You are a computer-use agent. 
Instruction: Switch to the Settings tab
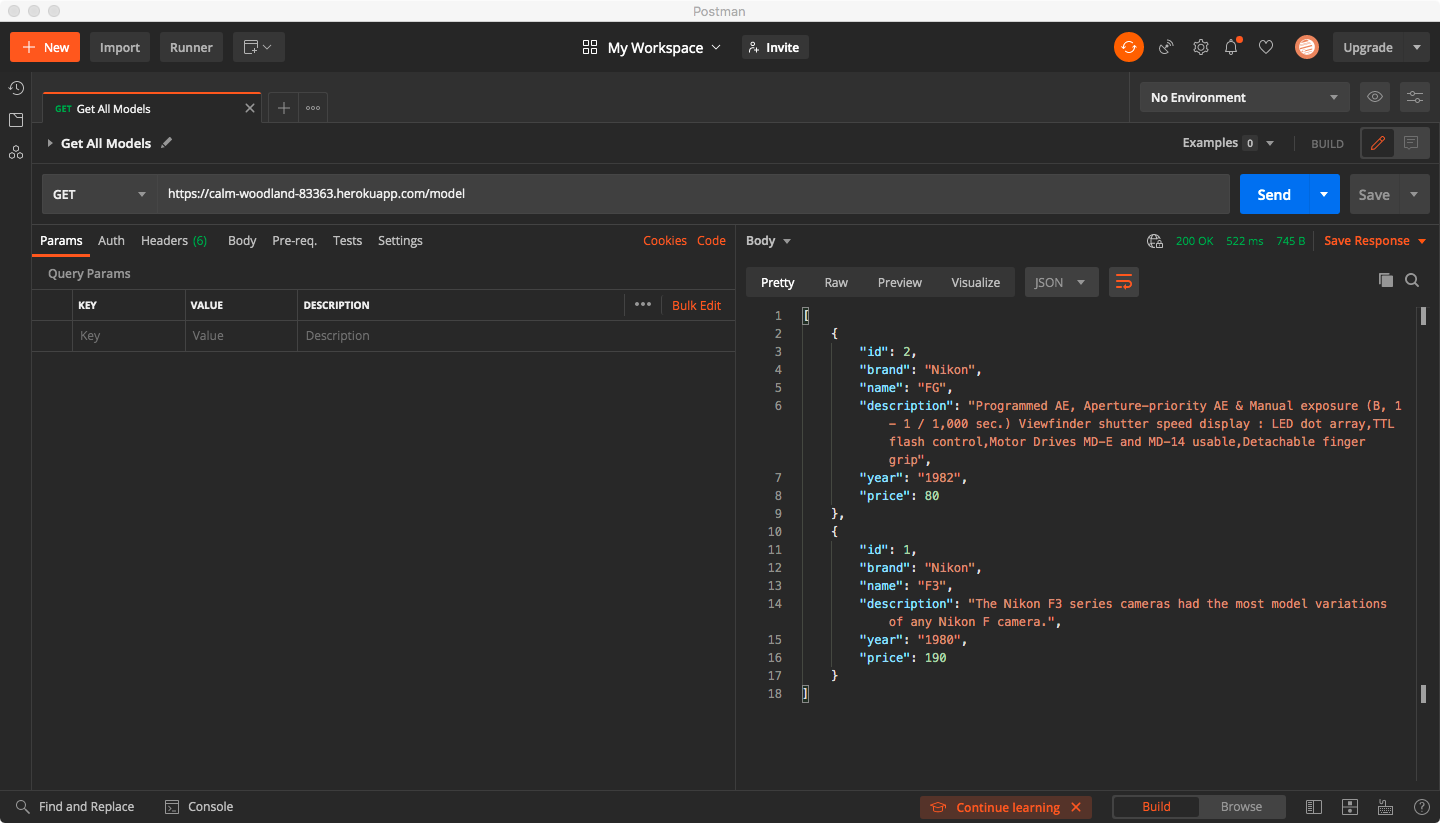tap(400, 241)
